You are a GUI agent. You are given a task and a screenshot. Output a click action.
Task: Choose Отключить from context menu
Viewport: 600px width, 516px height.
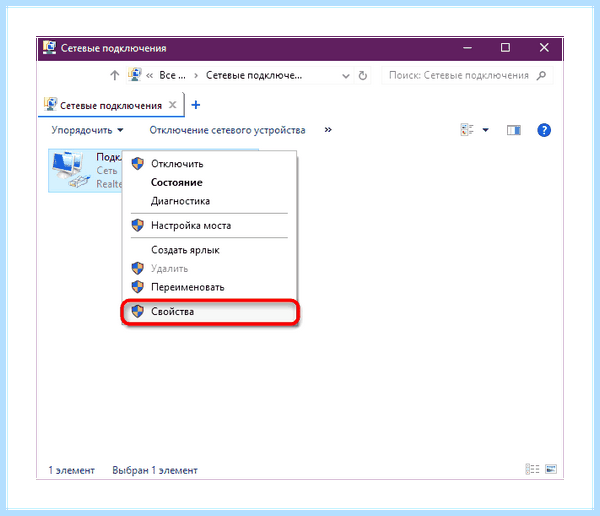point(209,164)
